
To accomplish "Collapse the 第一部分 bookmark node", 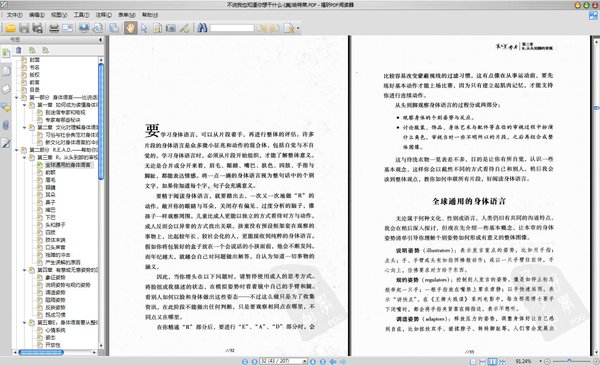I will [x=17, y=98].
